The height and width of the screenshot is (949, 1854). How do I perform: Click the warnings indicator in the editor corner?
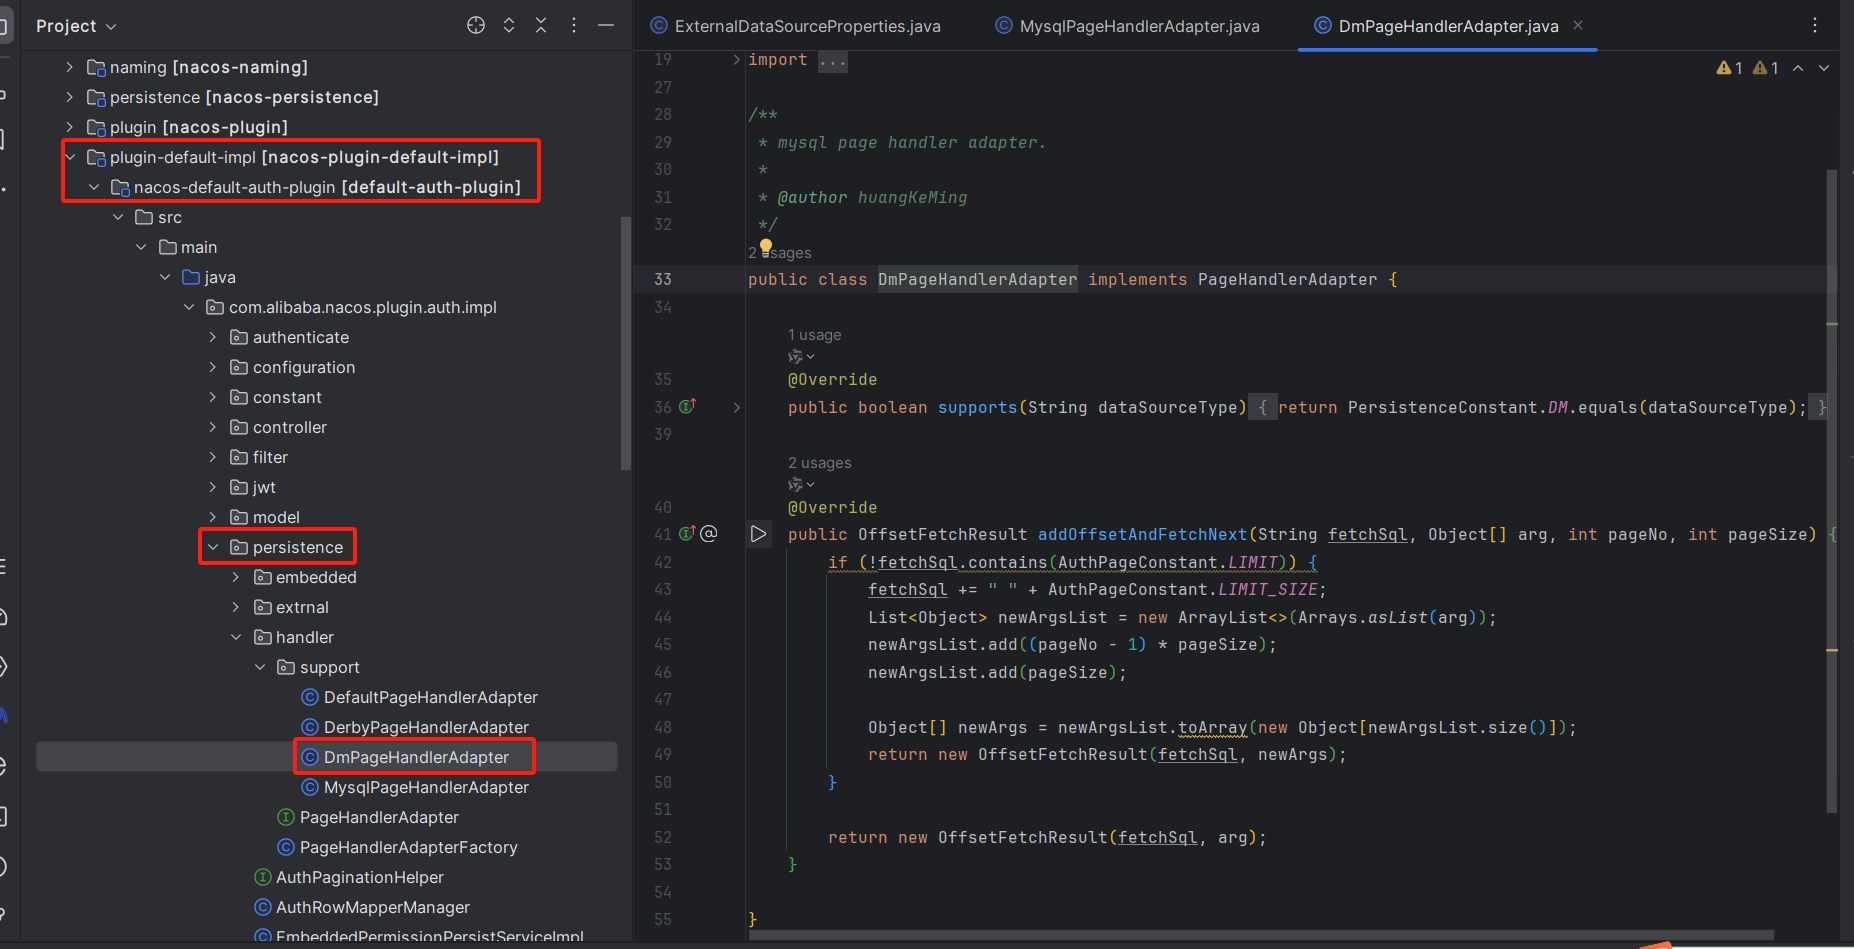point(1747,68)
